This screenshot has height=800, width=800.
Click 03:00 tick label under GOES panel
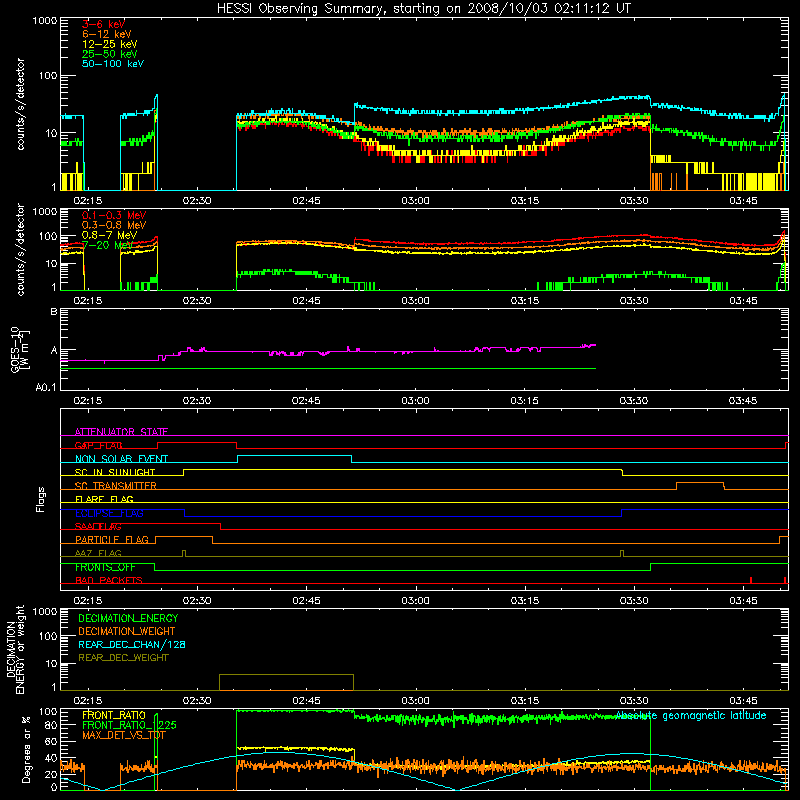415,401
